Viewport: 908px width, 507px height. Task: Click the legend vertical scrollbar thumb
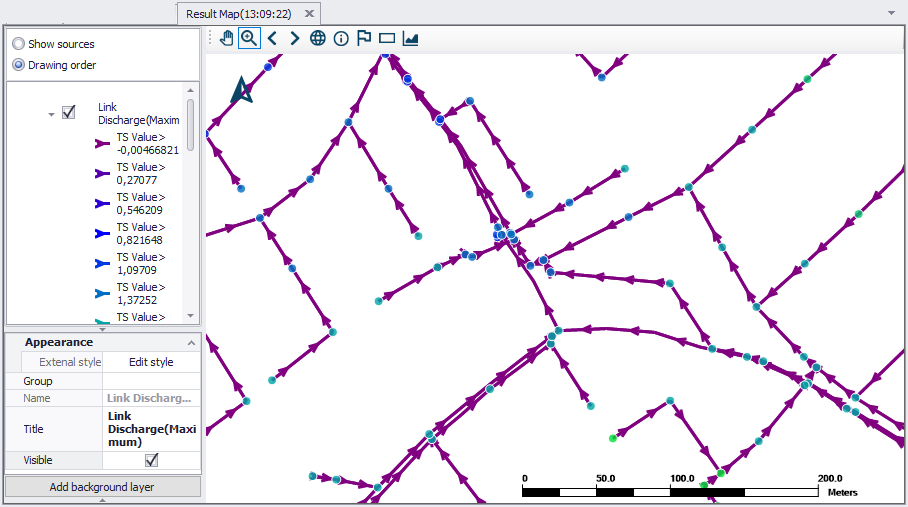click(x=190, y=126)
